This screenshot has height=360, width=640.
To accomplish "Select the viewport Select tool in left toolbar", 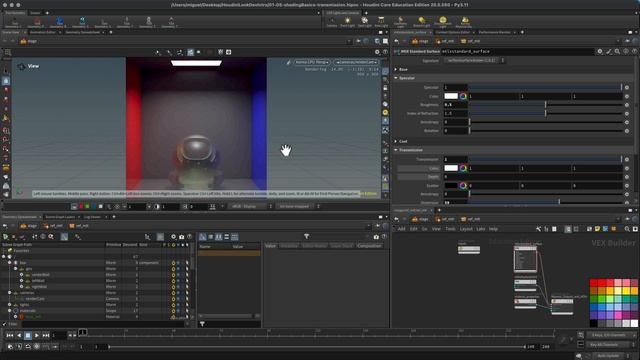I will click(x=6, y=71).
